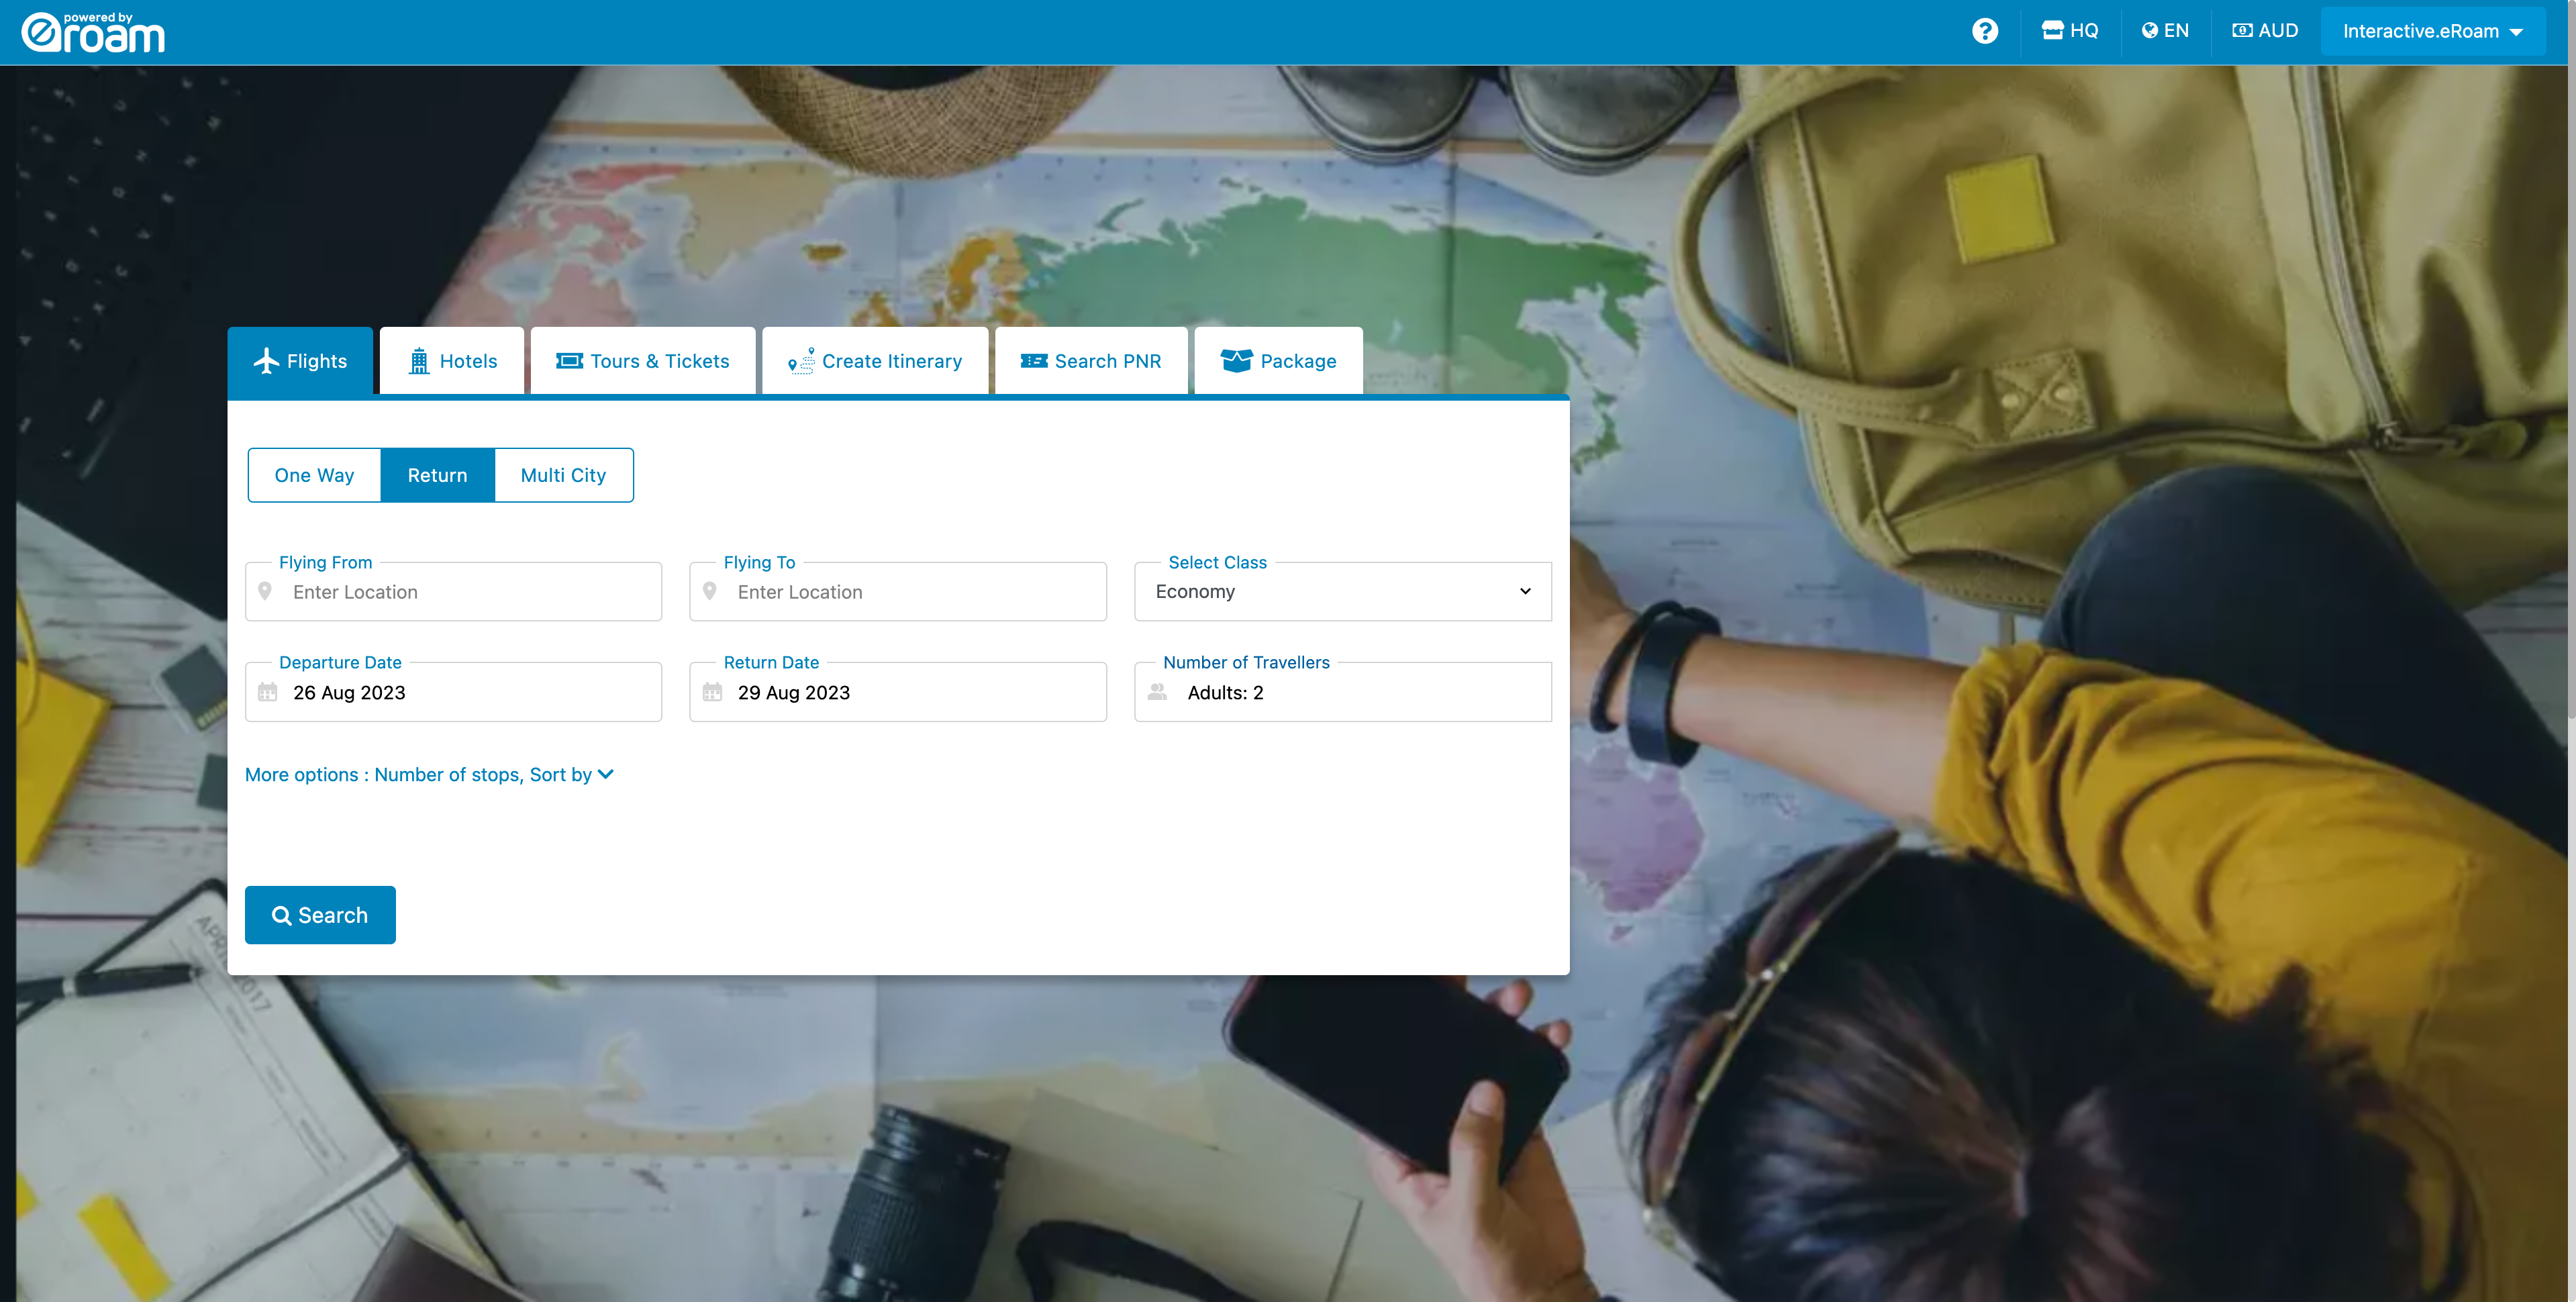
Task: Select the One Way radio button
Action: click(313, 473)
